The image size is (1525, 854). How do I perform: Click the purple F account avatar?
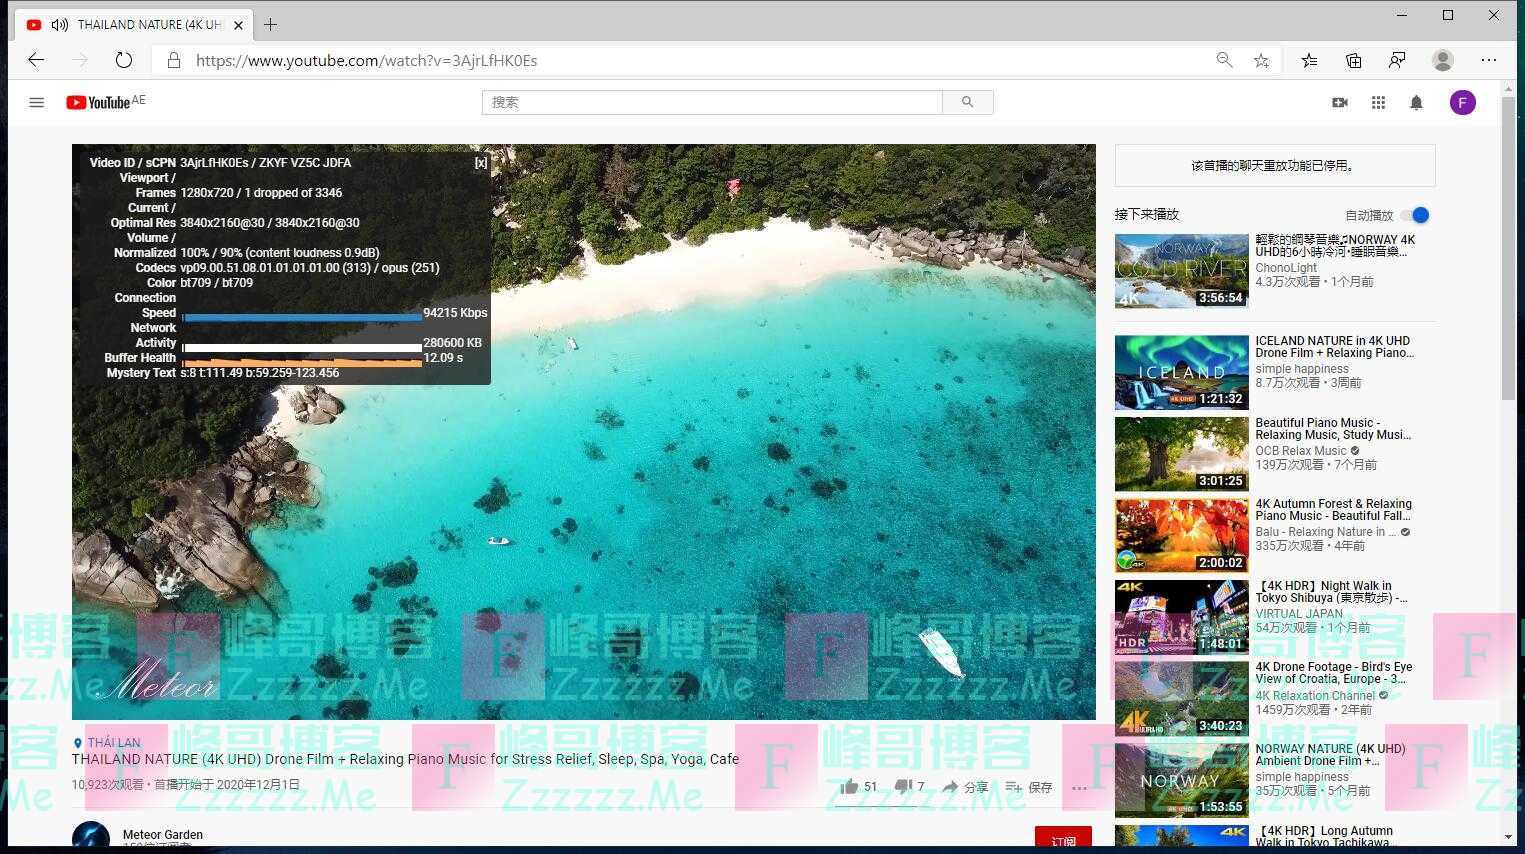1462,102
